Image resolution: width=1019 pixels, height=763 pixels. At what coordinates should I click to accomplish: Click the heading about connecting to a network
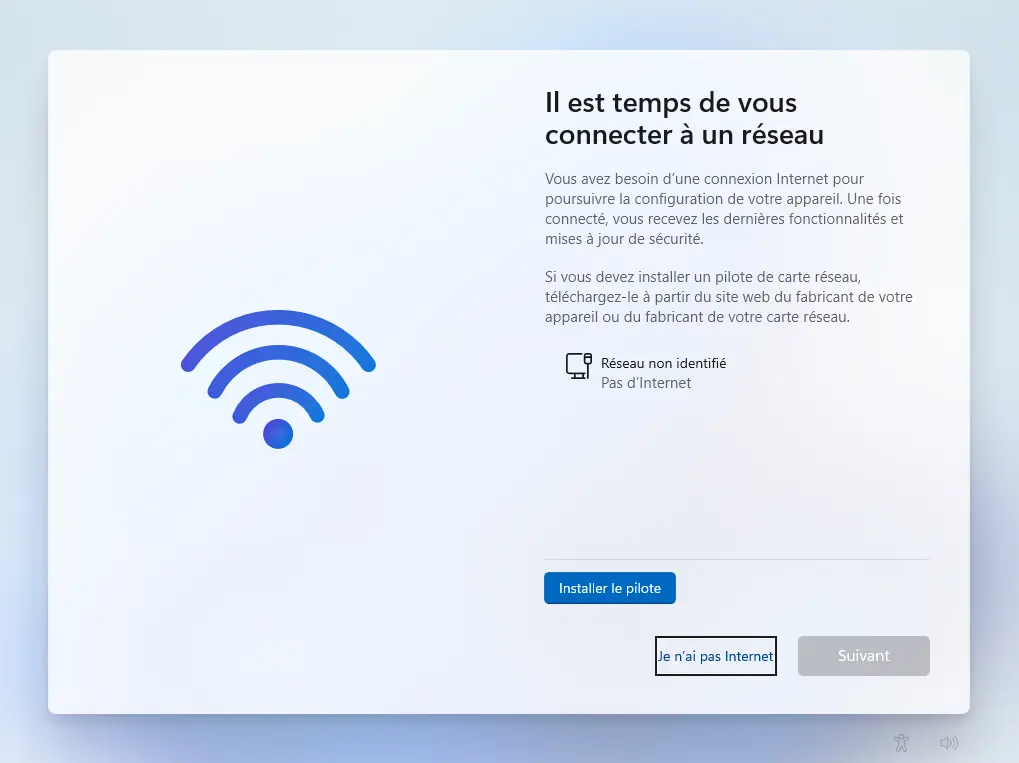[684, 119]
